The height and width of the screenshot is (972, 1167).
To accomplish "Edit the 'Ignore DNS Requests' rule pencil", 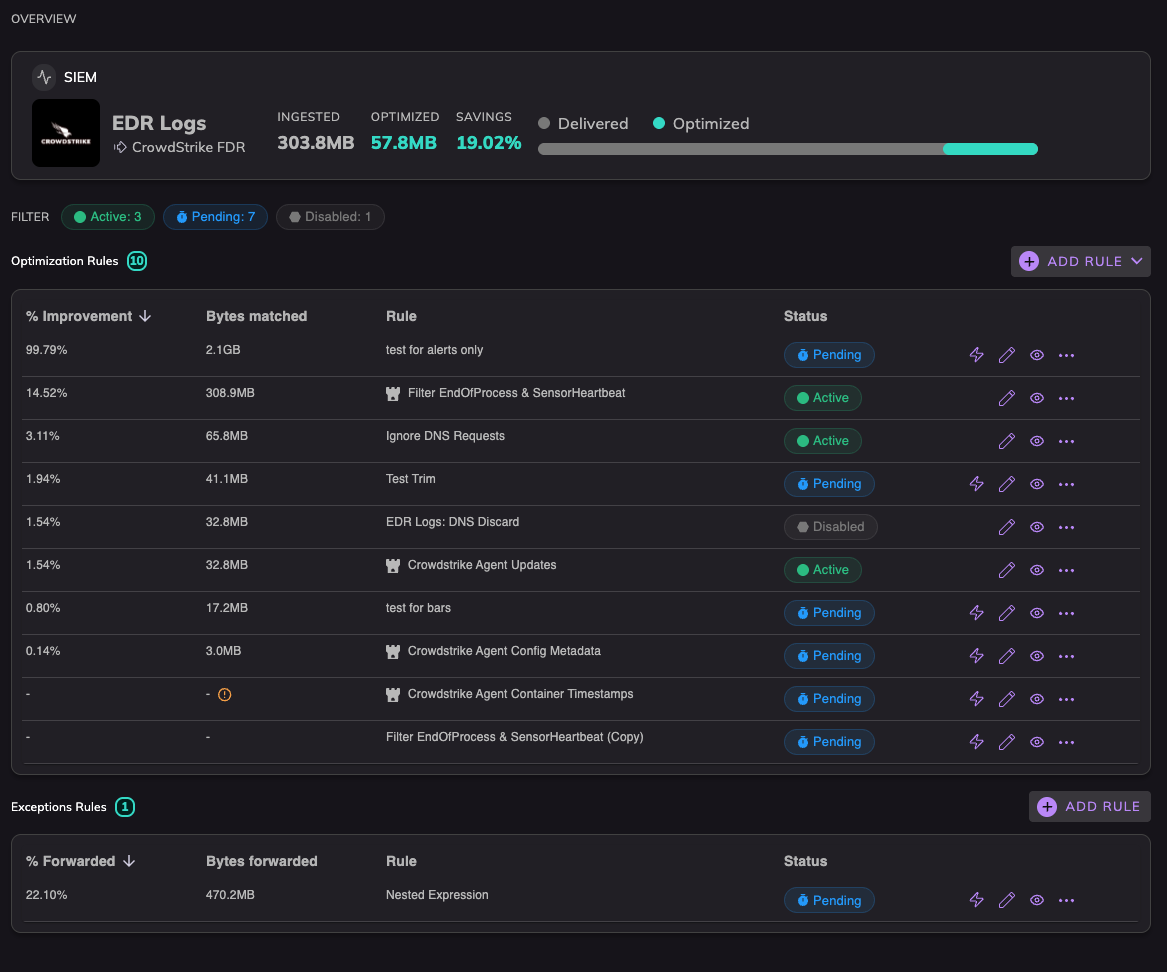I will pos(1006,441).
